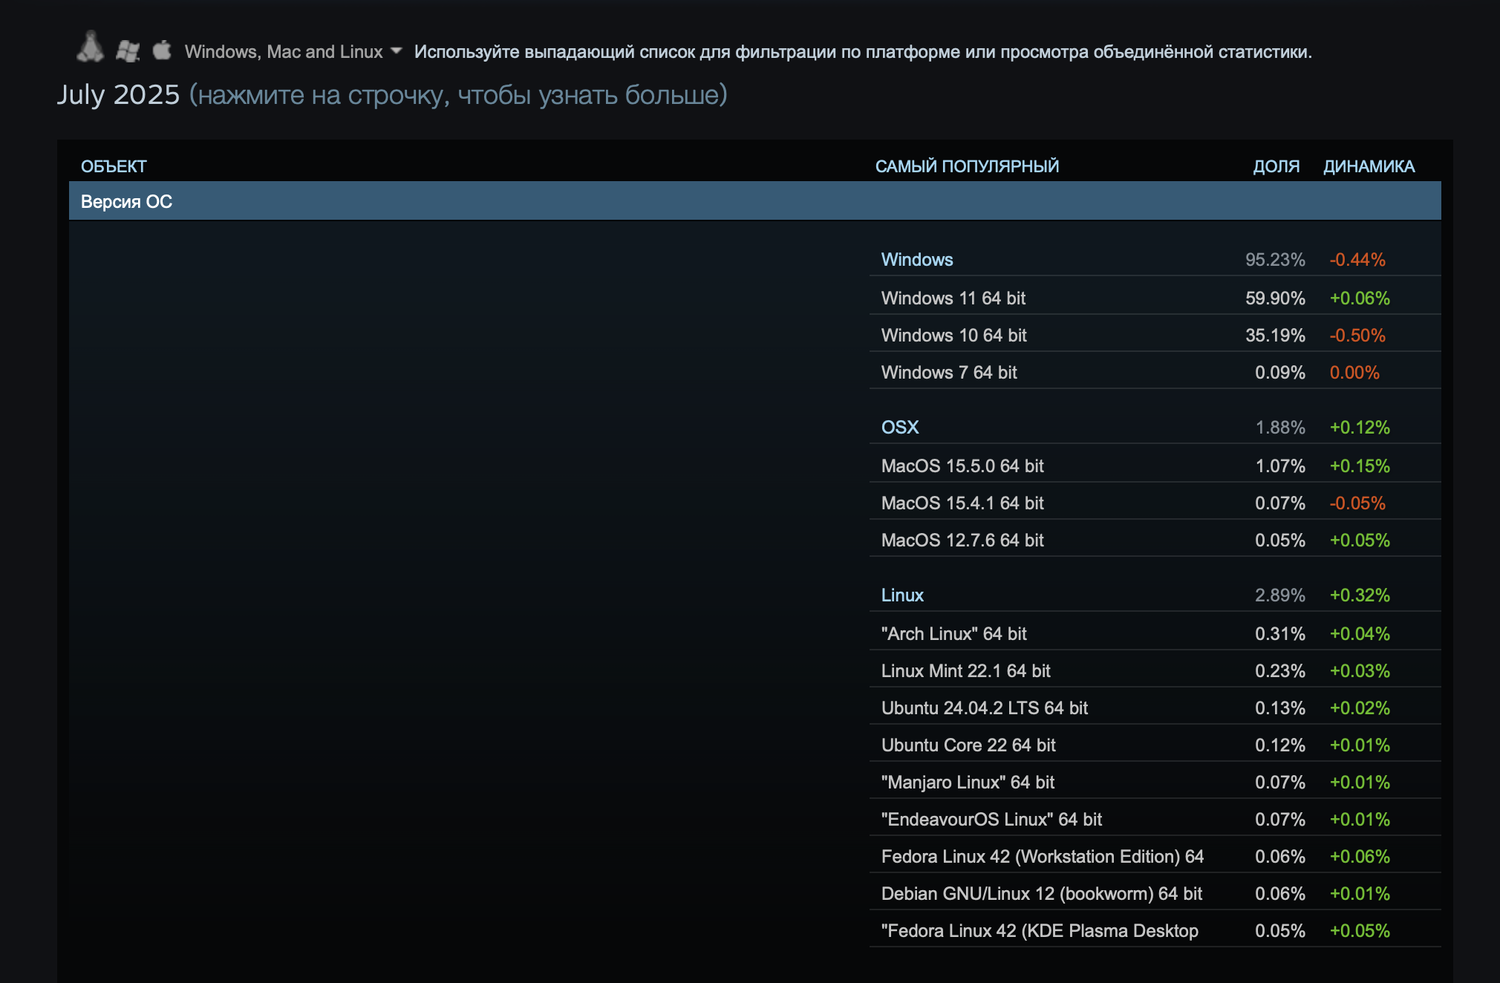Viewport: 1500px width, 983px height.
Task: Click the 95.23% Windows share value
Action: [1275, 260]
